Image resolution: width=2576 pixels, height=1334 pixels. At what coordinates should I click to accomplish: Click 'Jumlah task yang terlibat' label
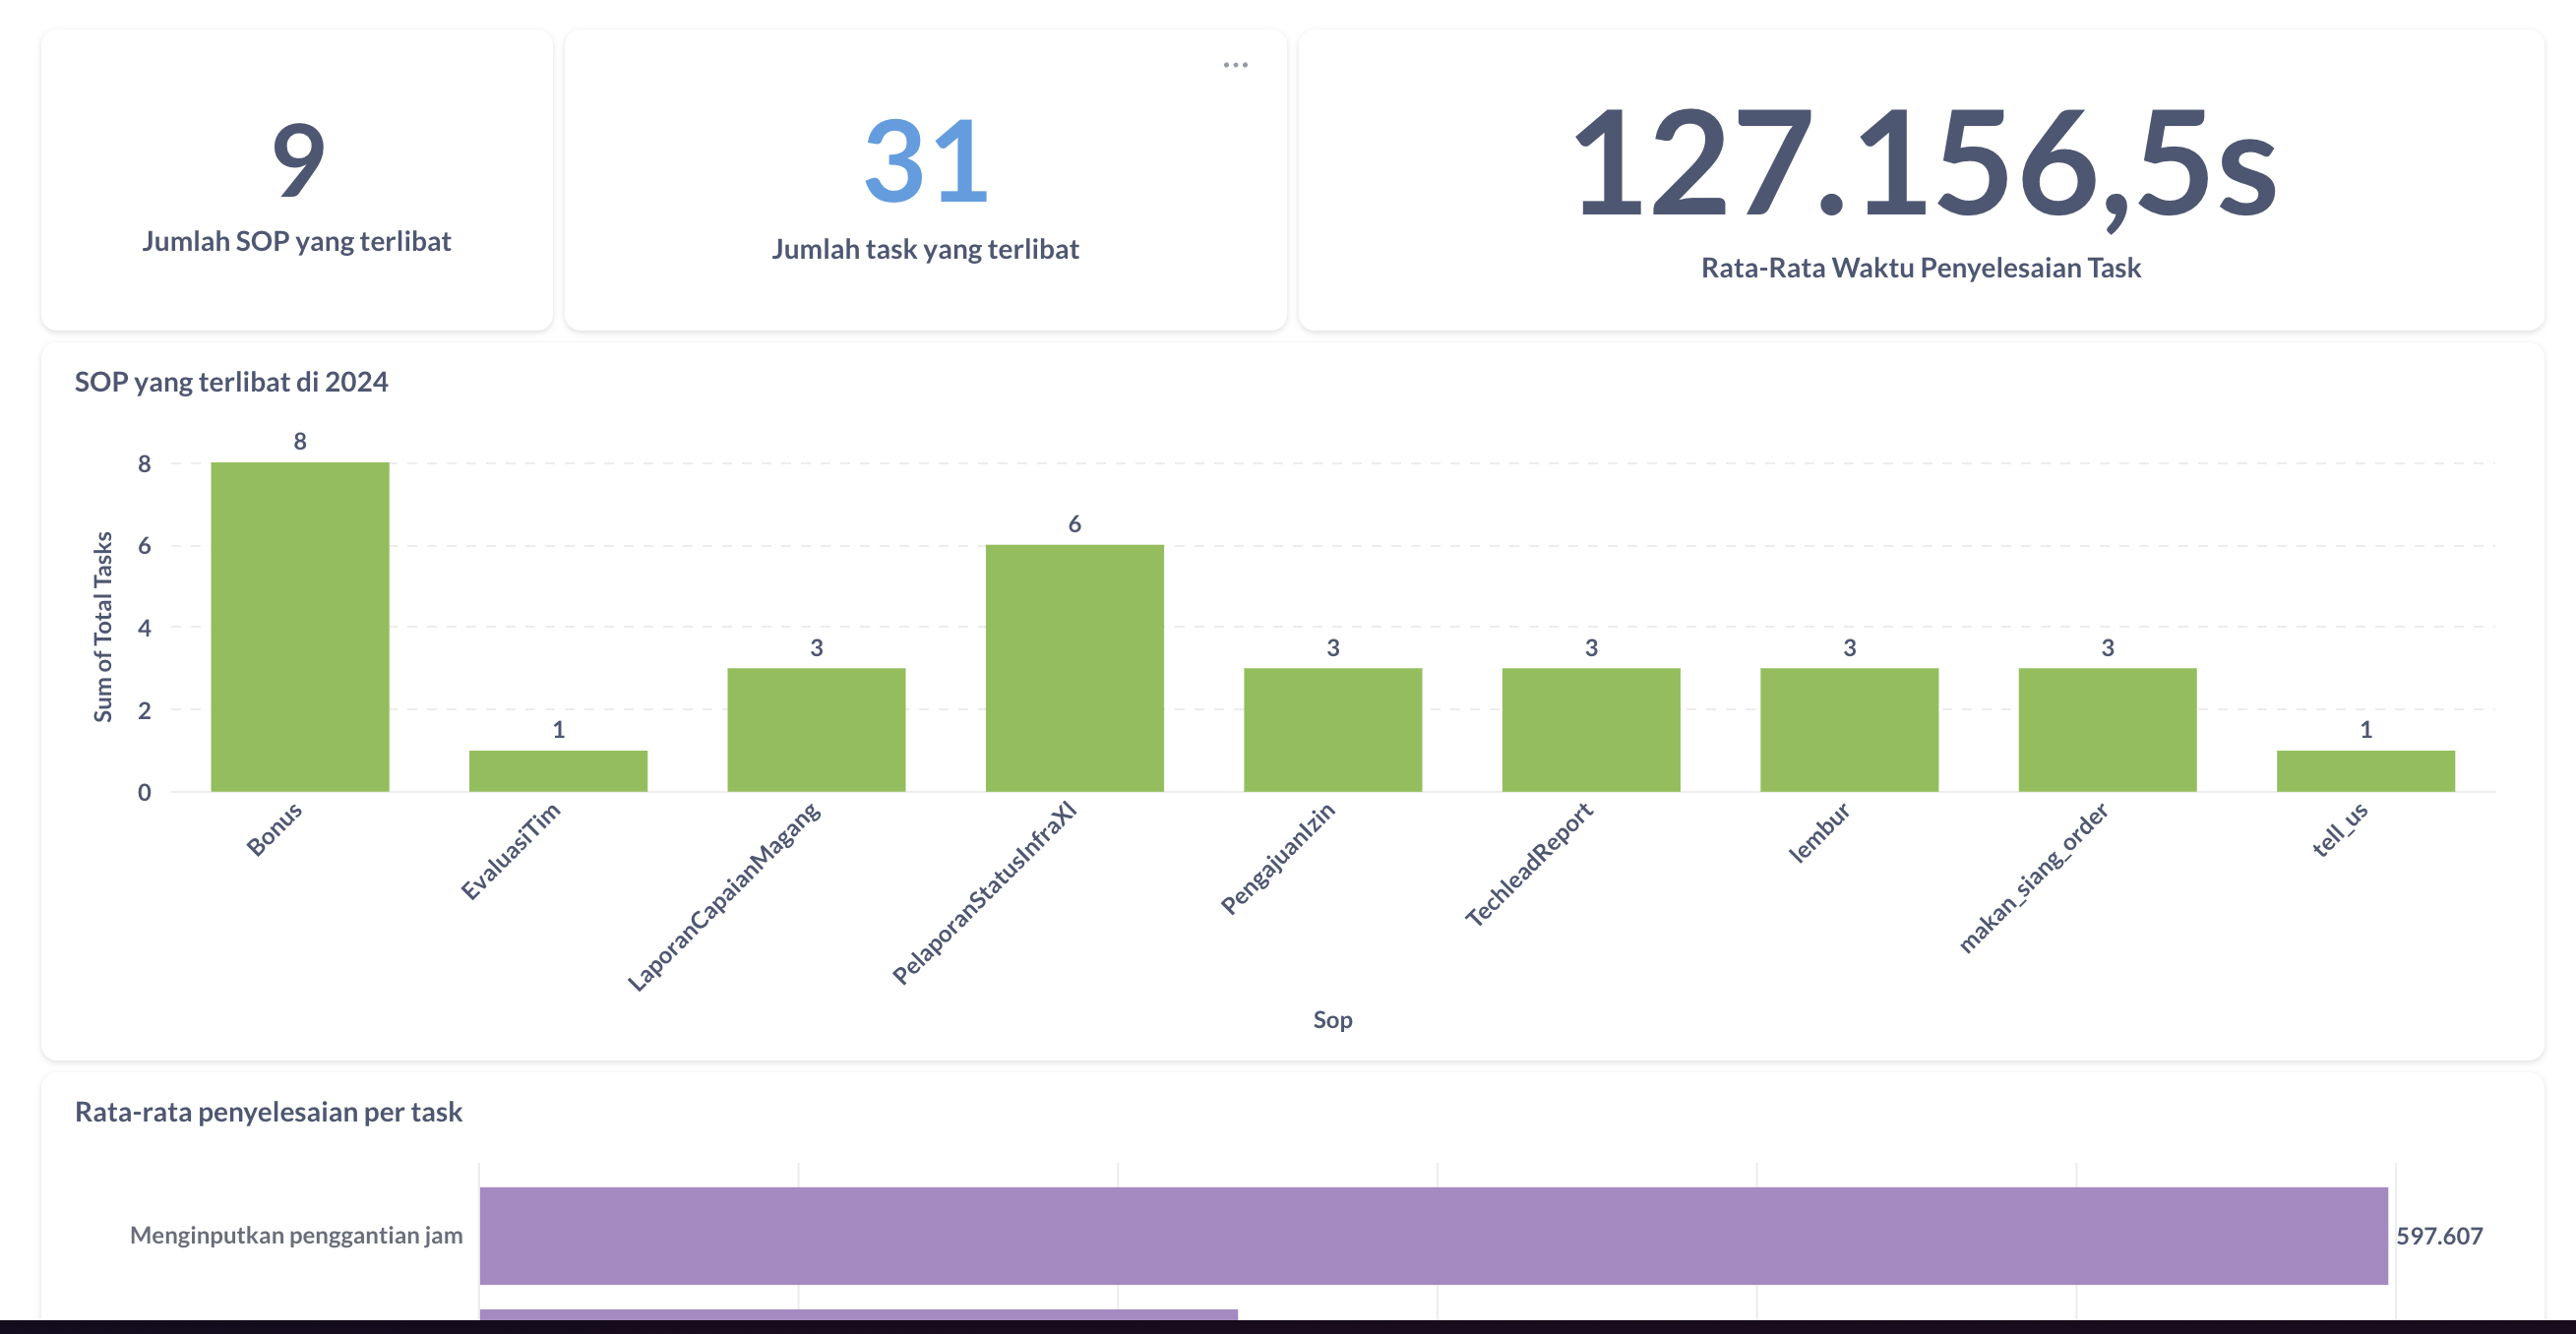click(925, 249)
